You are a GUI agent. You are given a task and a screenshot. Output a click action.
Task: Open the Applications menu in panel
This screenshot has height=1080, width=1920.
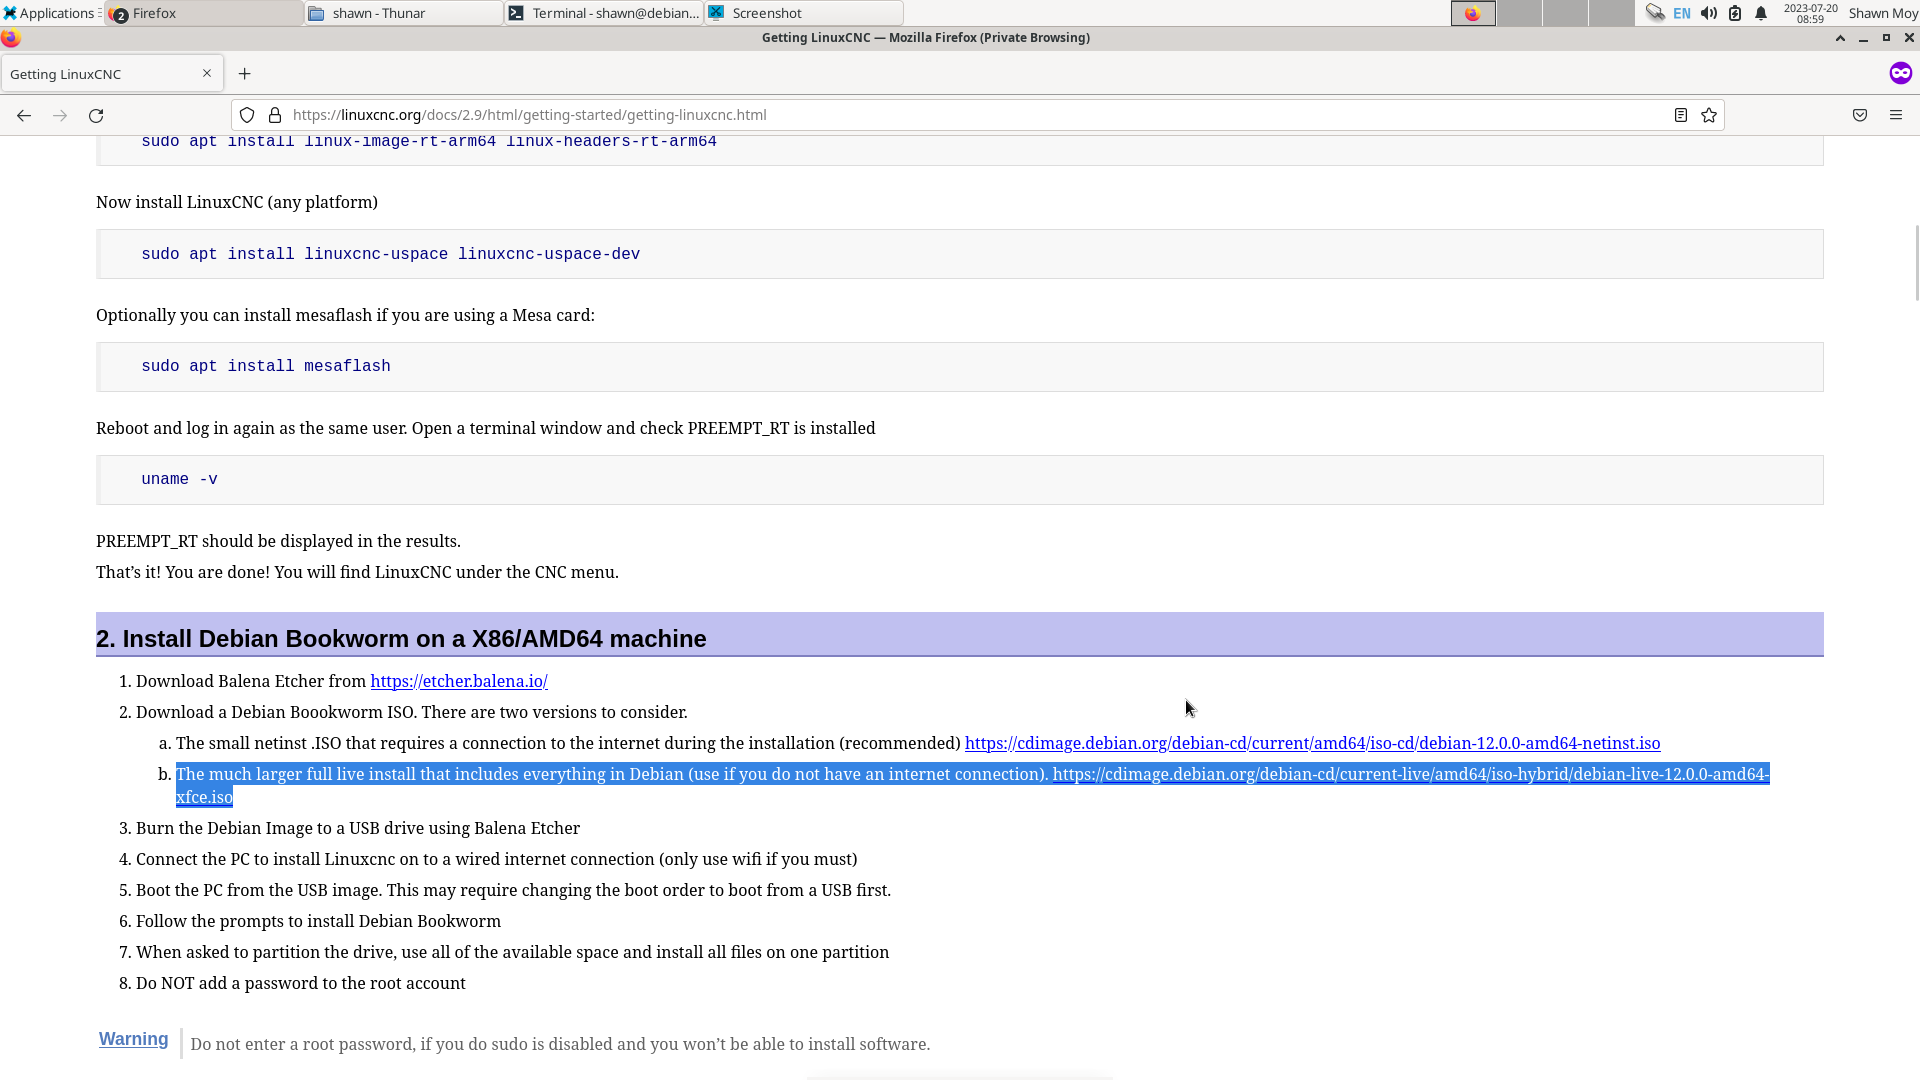pyautogui.click(x=50, y=13)
